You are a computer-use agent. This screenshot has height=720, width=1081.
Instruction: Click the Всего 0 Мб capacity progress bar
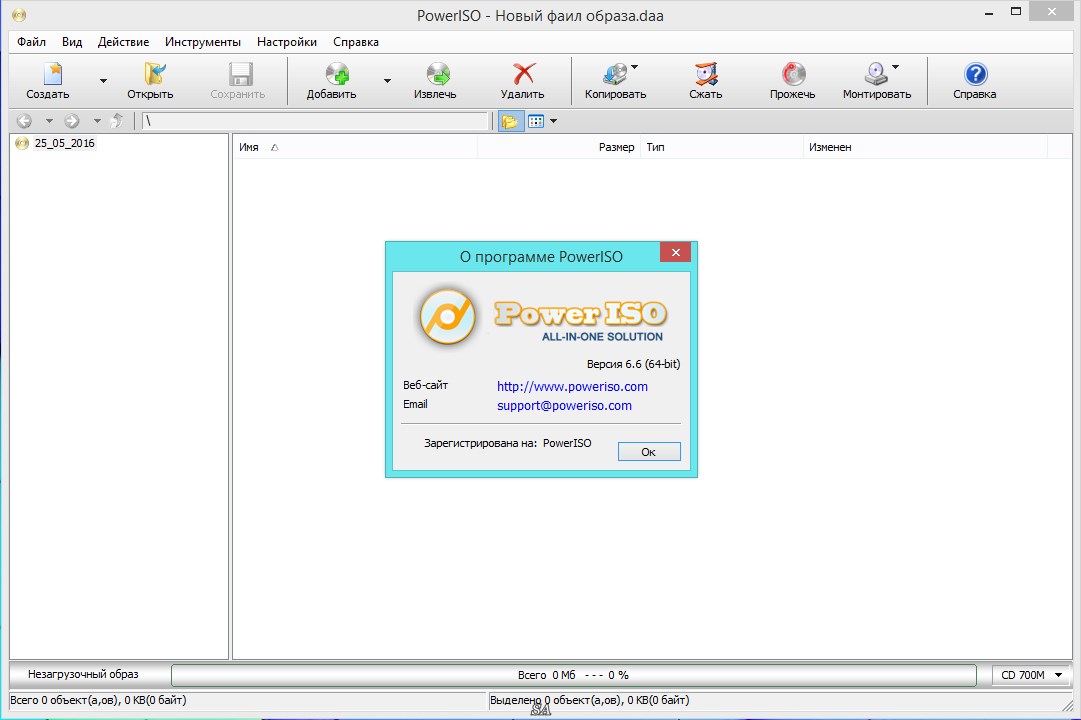tap(574, 675)
